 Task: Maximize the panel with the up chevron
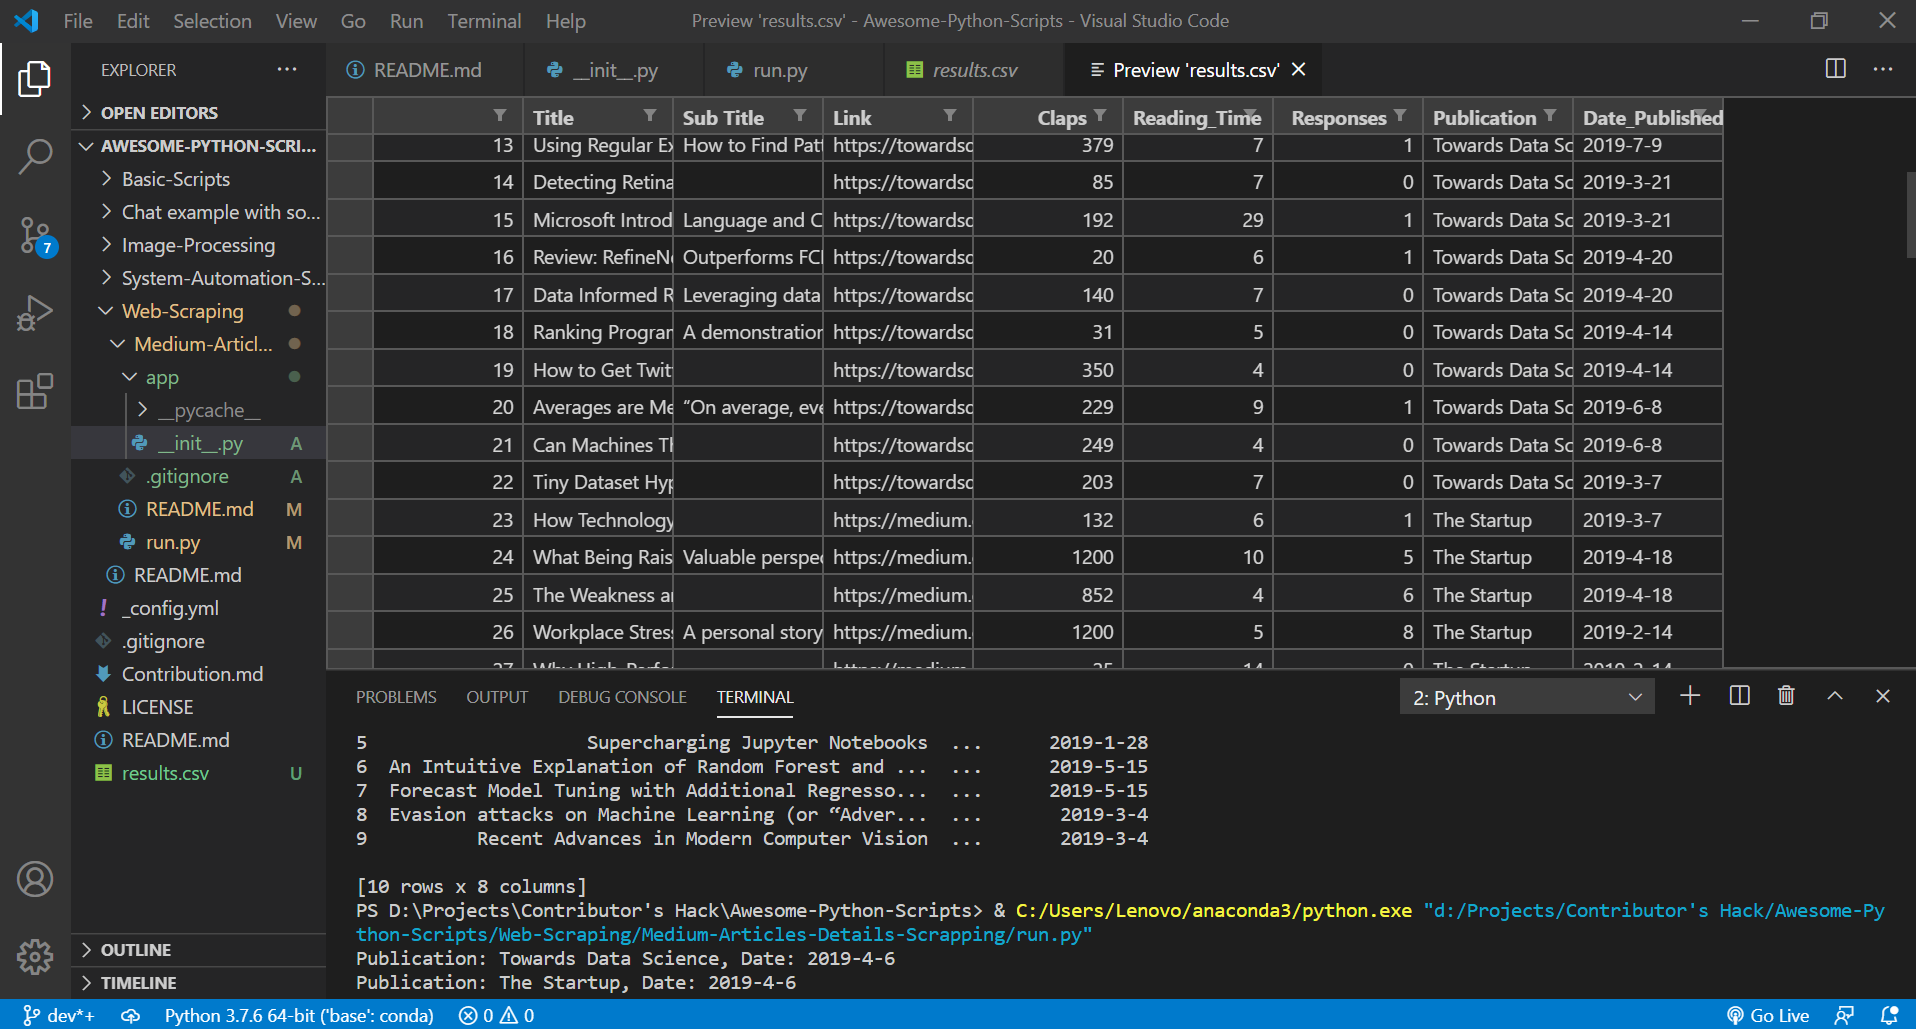[1835, 696]
